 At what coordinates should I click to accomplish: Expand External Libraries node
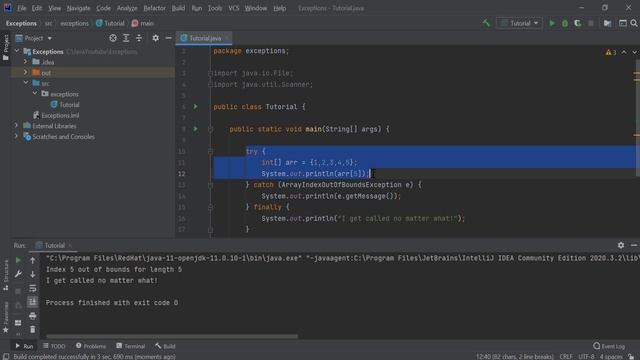pos(17,126)
